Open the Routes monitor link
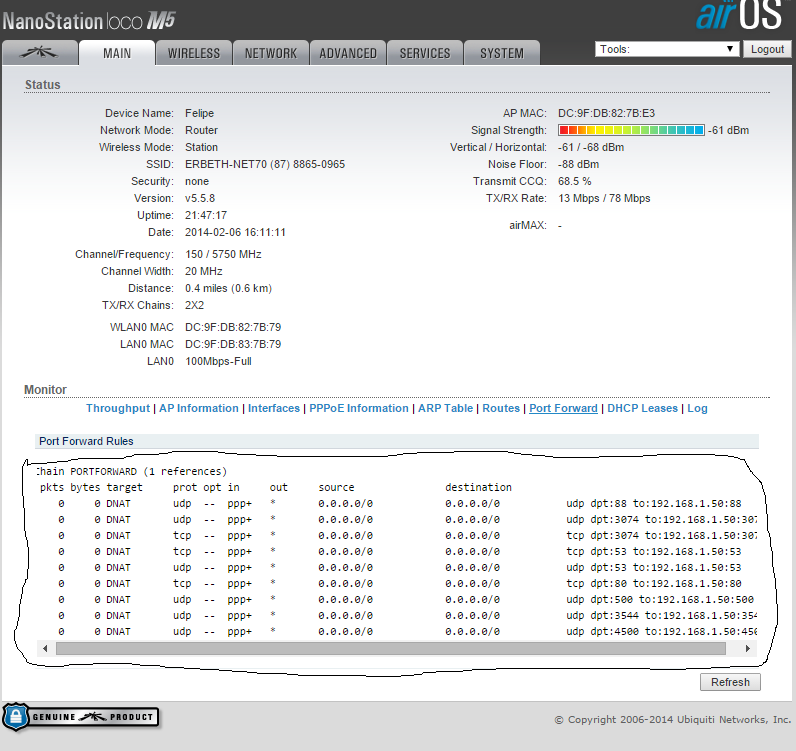796x751 pixels. click(x=501, y=408)
